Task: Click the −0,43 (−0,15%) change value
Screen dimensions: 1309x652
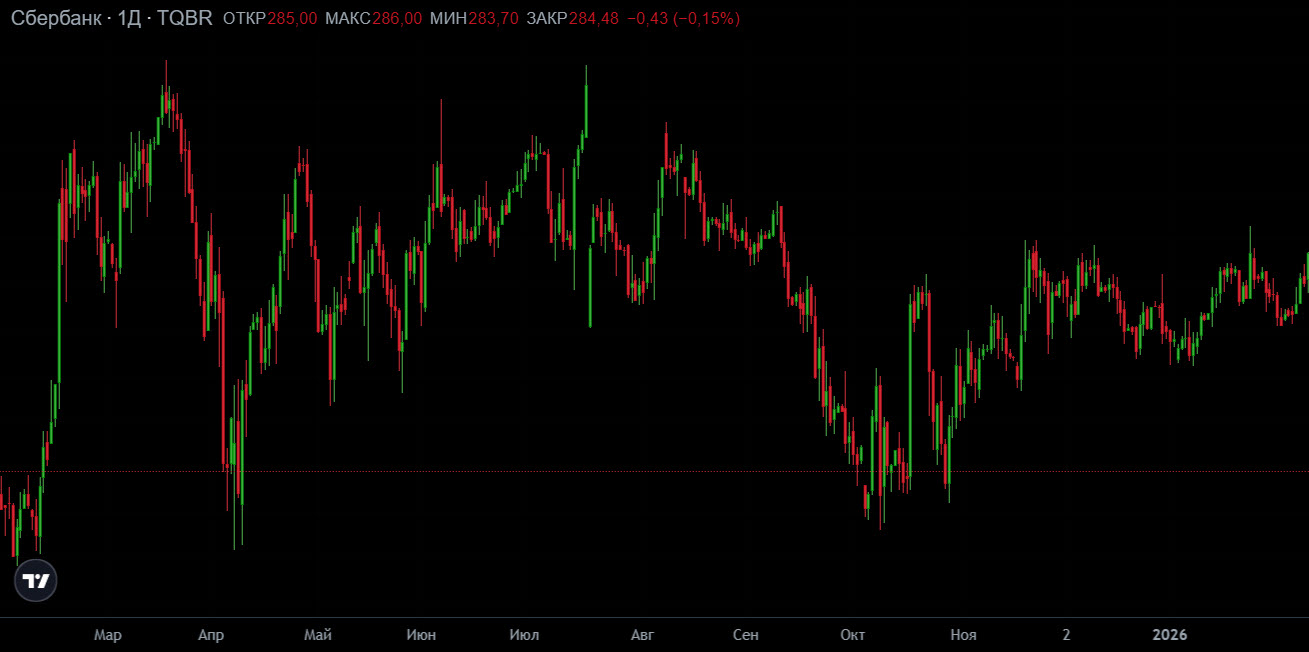Action: [x=683, y=19]
